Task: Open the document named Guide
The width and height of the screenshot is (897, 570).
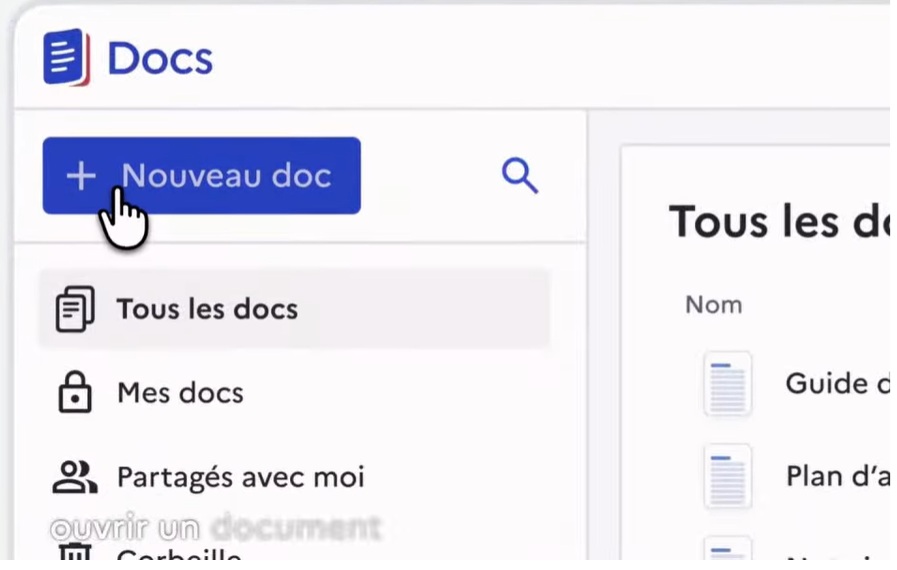Action: click(836, 383)
